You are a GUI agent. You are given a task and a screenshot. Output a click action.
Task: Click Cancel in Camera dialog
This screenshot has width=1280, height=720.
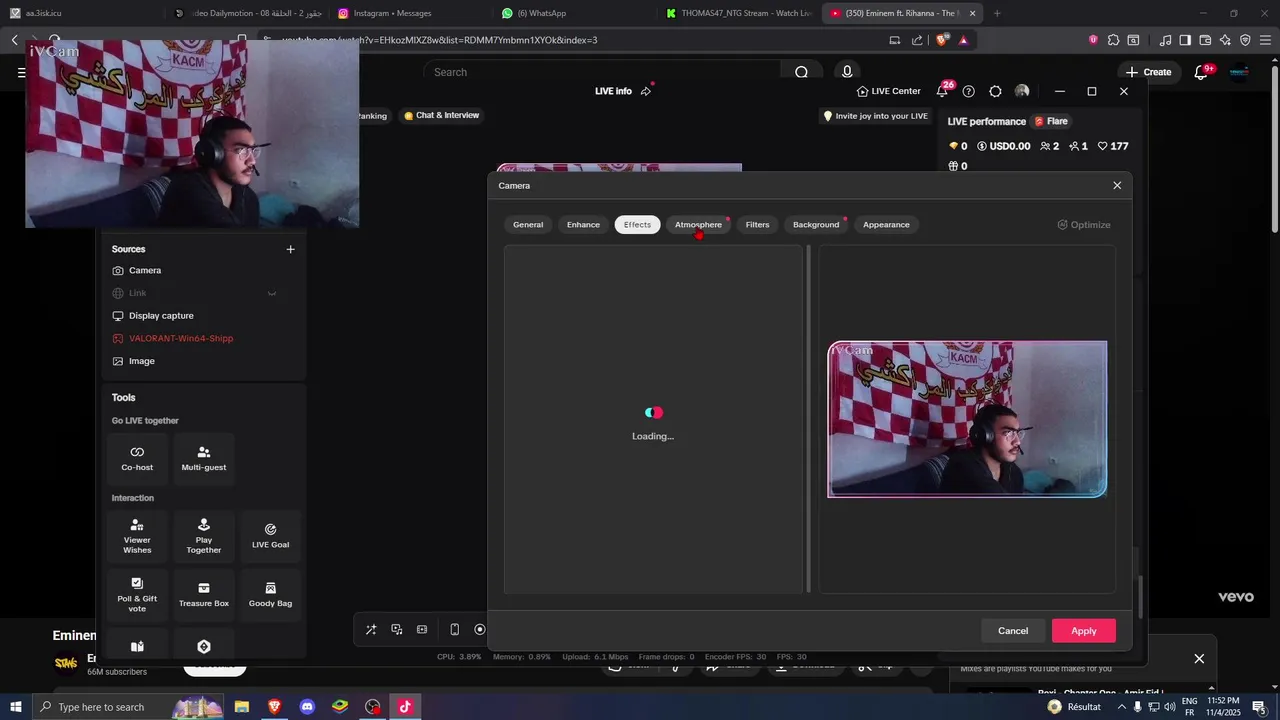[1013, 631]
